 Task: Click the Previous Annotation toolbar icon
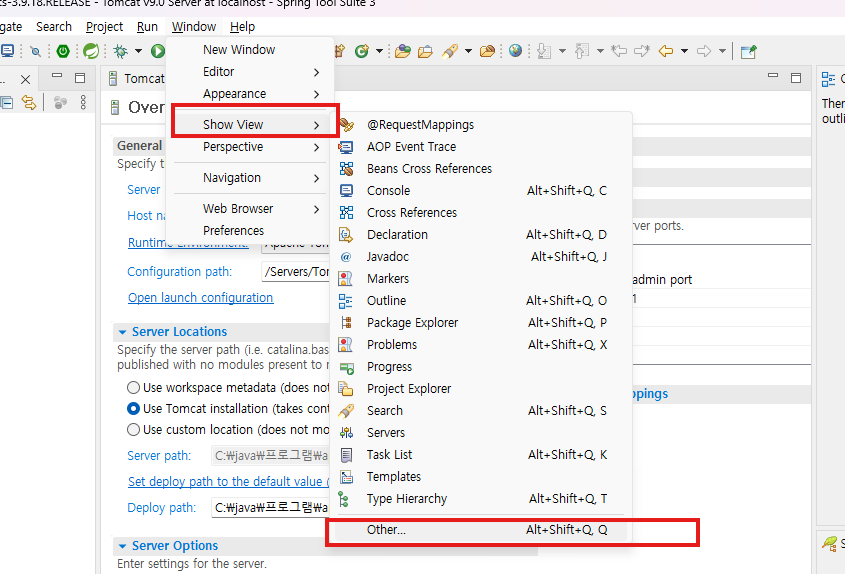[x=581, y=51]
